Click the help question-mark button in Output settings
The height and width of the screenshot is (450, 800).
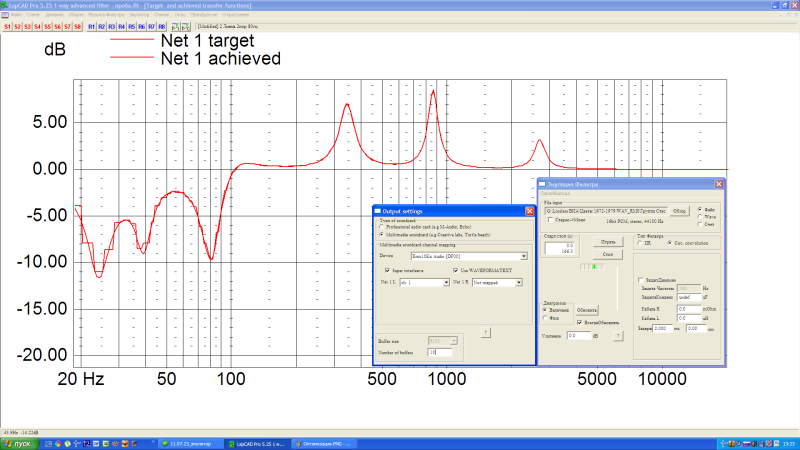click(486, 332)
